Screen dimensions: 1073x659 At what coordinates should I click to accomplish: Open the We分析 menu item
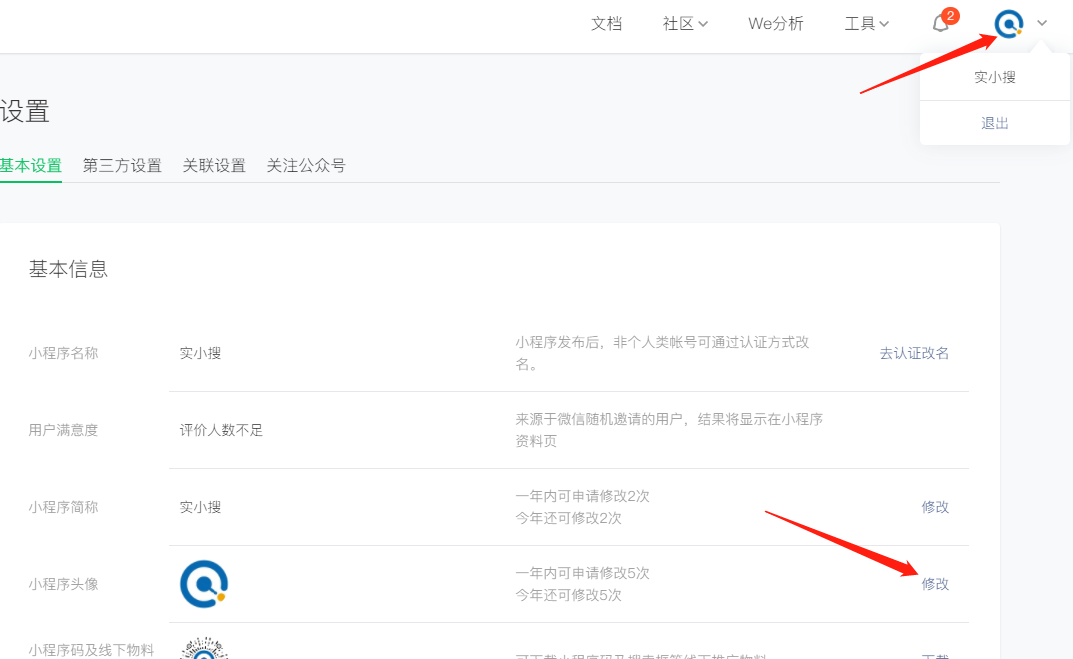(x=775, y=24)
